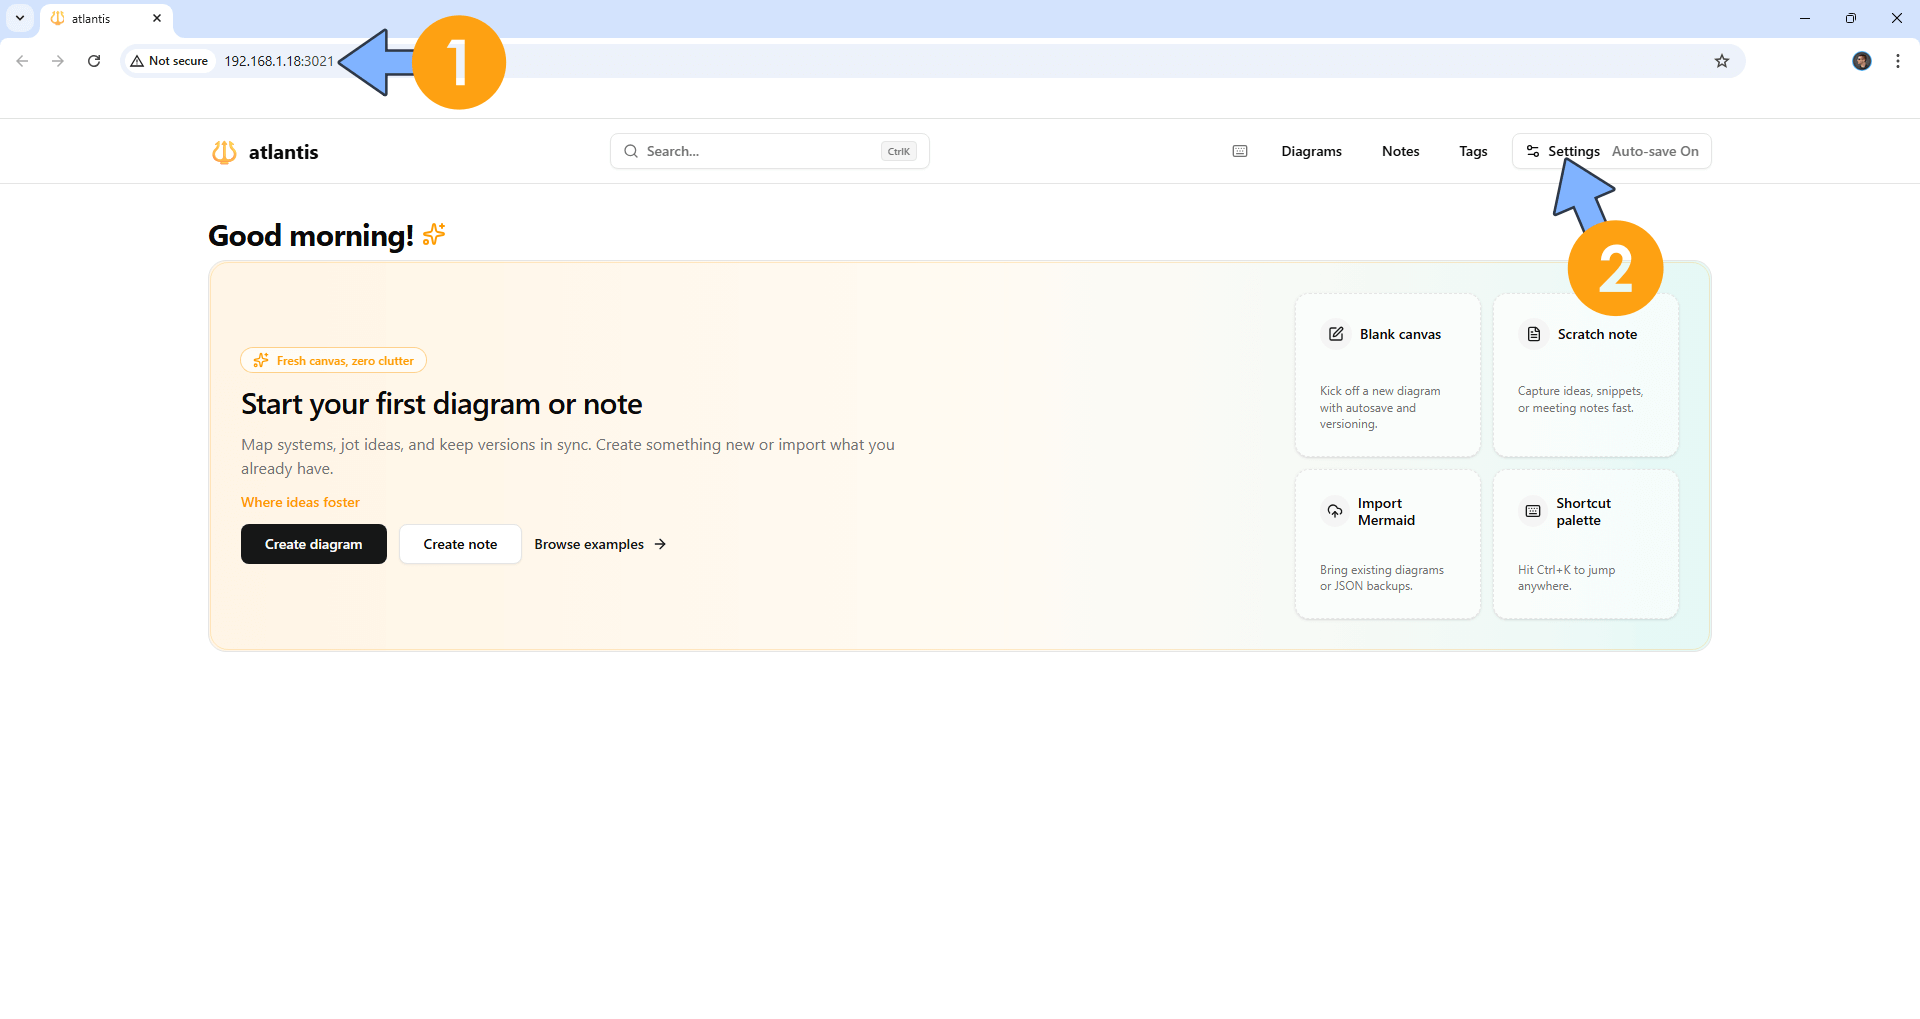Open the keyboard shortcuts icon in header

tap(1240, 151)
